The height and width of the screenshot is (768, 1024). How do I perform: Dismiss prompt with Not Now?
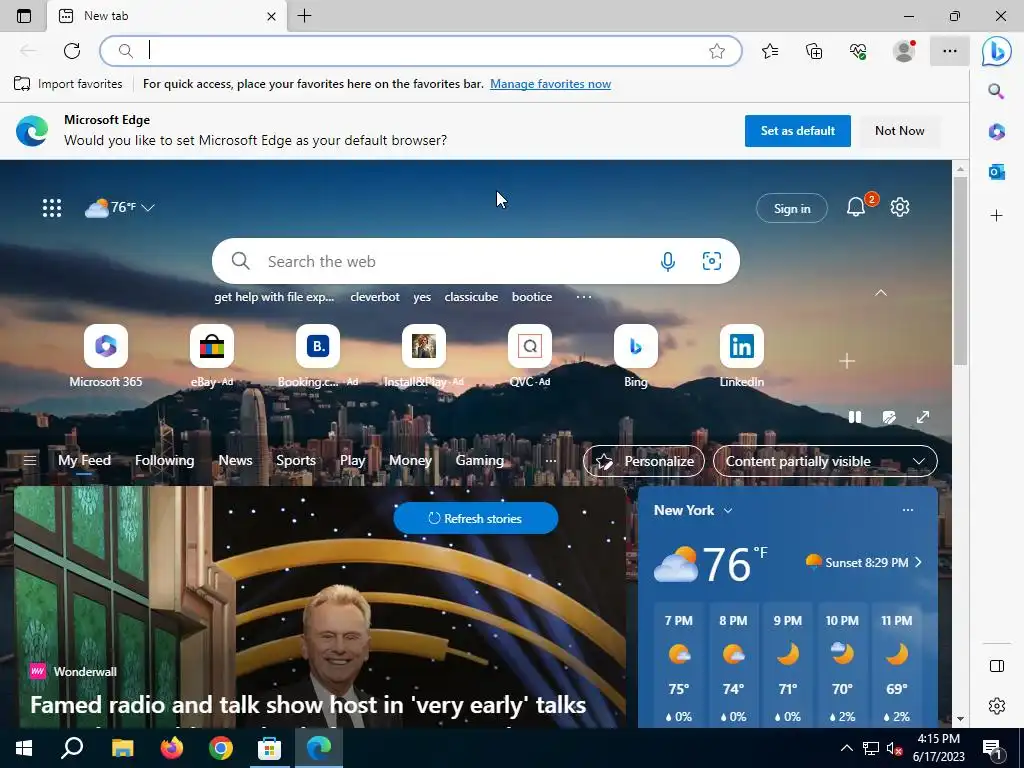point(899,131)
